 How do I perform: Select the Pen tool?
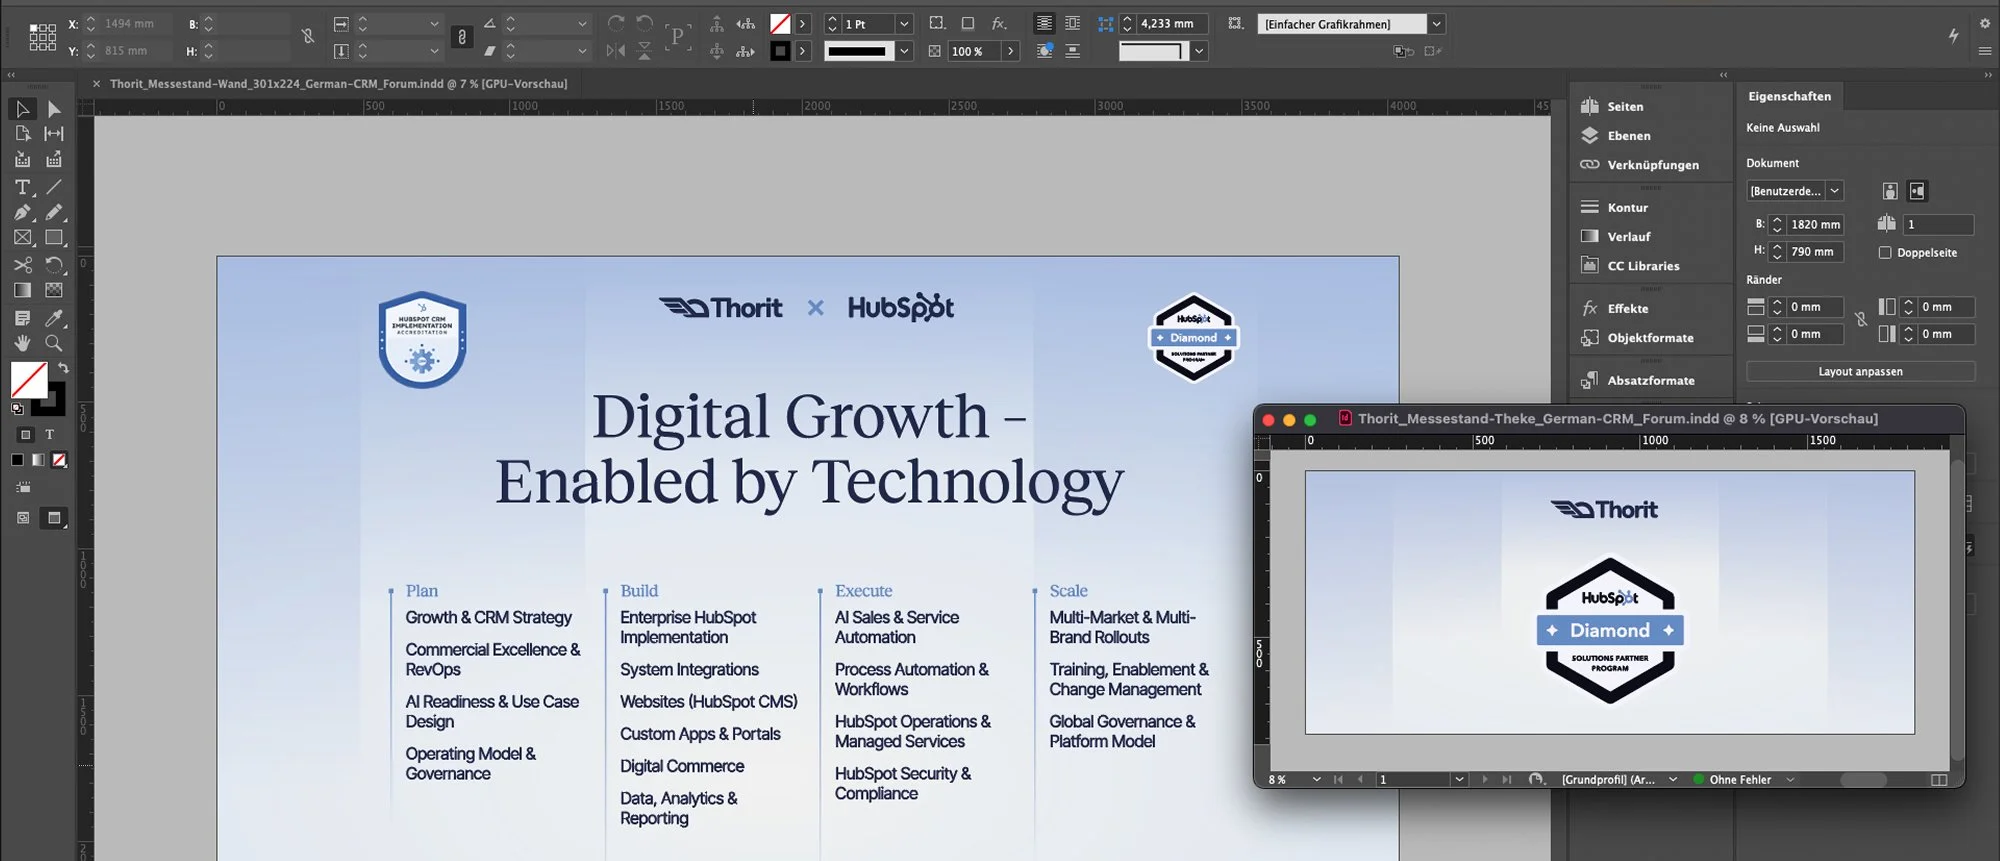[x=22, y=212]
